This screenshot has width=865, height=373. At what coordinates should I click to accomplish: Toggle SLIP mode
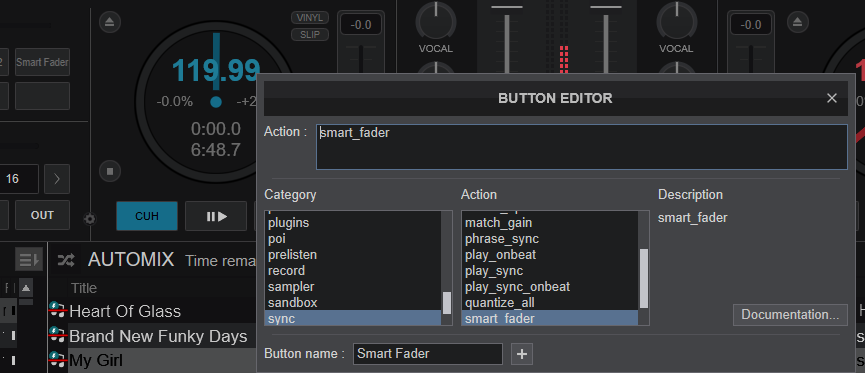[310, 35]
